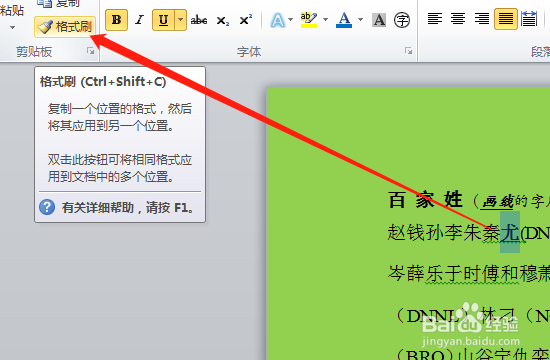Apply distributed alignment icon
Screen dimensions: 550x360
click(529, 19)
